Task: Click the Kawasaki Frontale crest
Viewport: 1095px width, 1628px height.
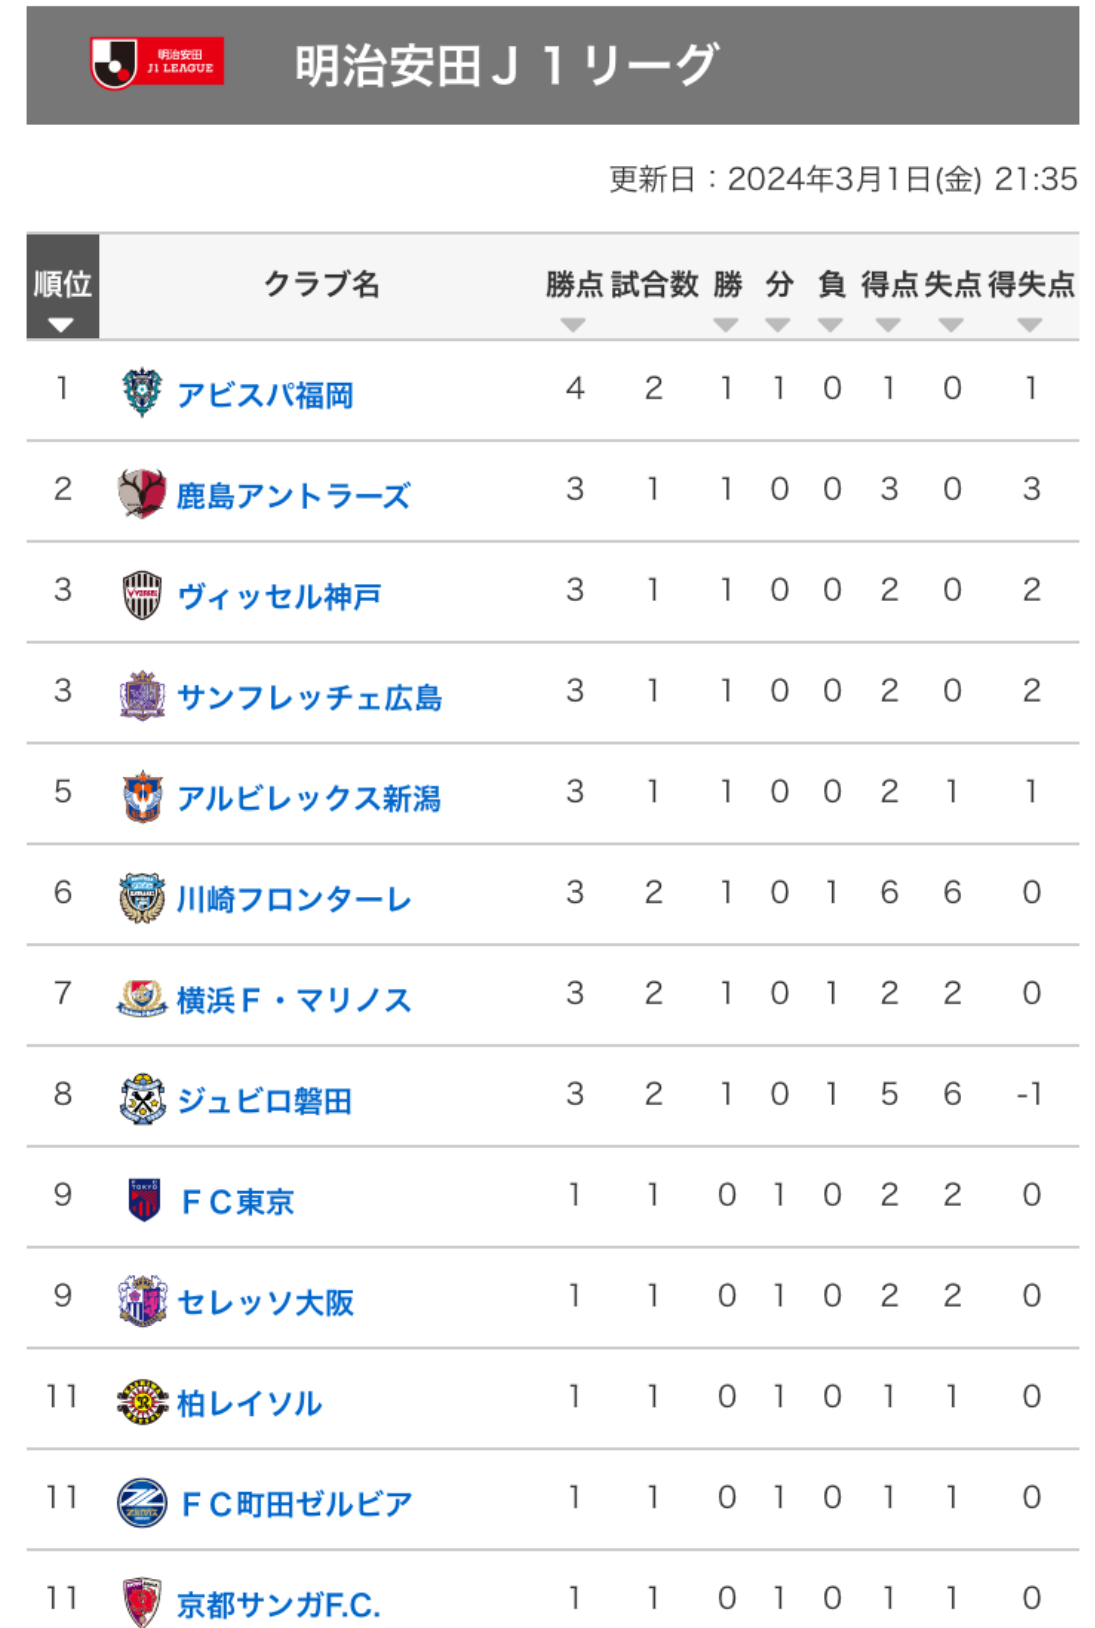Action: click(x=142, y=897)
